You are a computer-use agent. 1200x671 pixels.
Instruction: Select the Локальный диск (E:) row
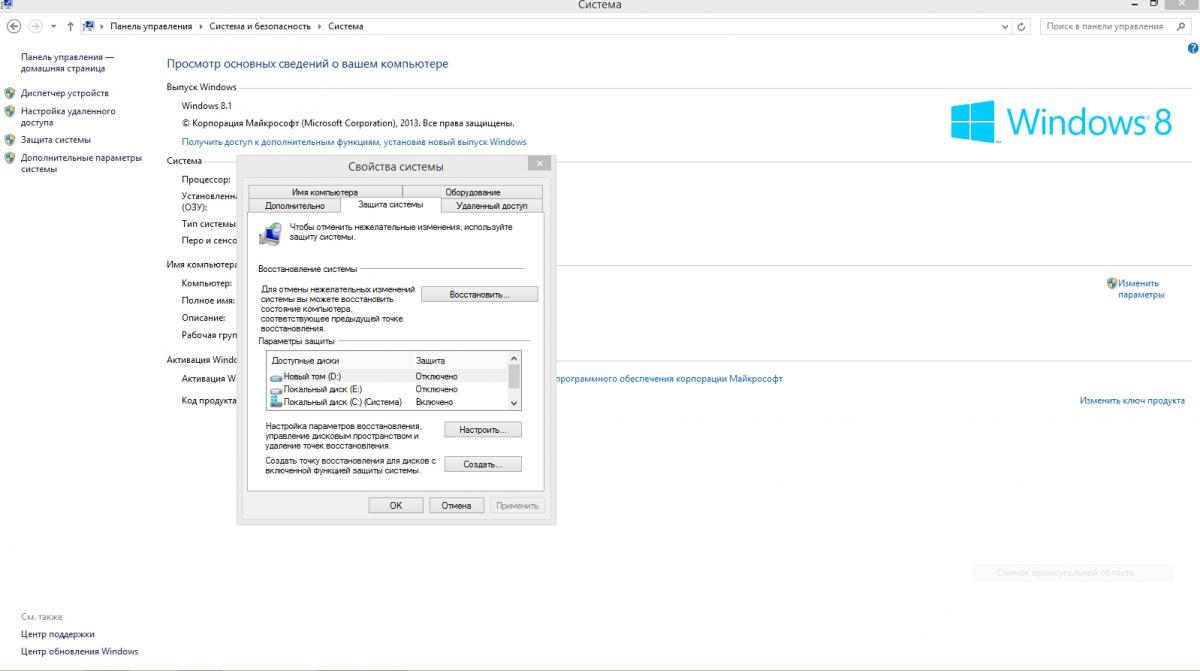(388, 389)
